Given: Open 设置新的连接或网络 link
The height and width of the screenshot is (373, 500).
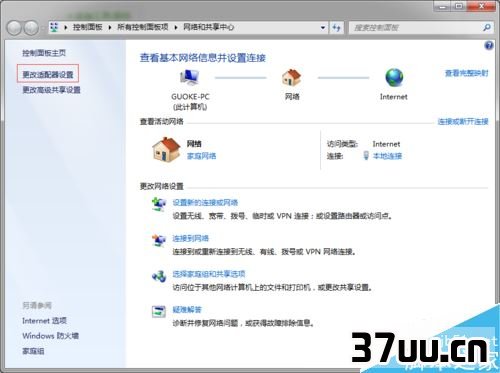Looking at the screenshot, I should pos(205,202).
